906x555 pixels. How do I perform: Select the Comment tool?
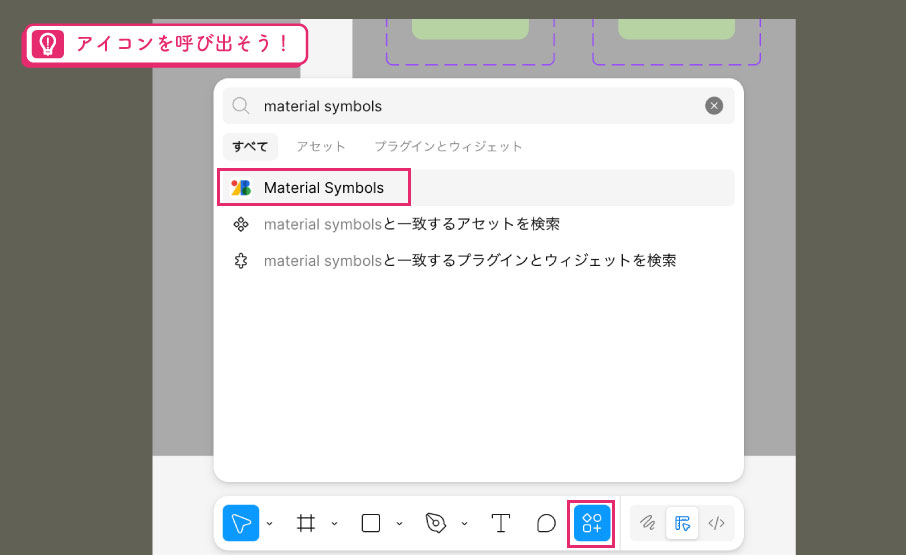[x=546, y=523]
